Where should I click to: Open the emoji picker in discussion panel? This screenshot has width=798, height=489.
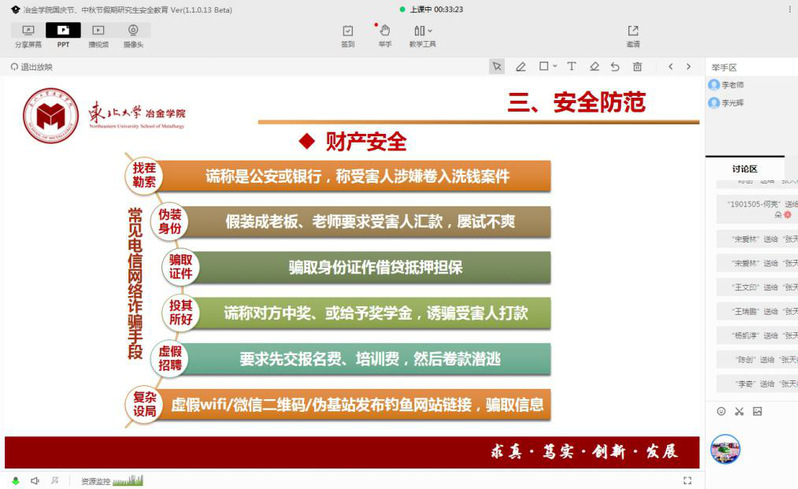click(x=721, y=411)
